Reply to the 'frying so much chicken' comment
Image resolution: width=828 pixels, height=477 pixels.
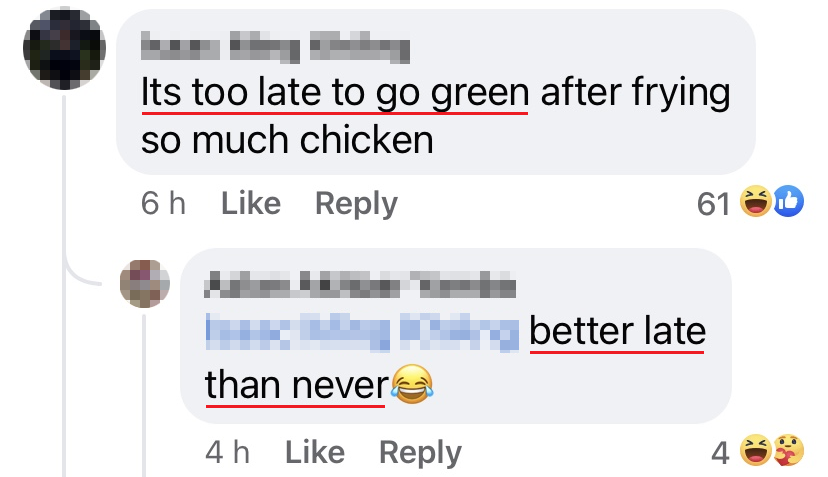pyautogui.click(x=356, y=204)
